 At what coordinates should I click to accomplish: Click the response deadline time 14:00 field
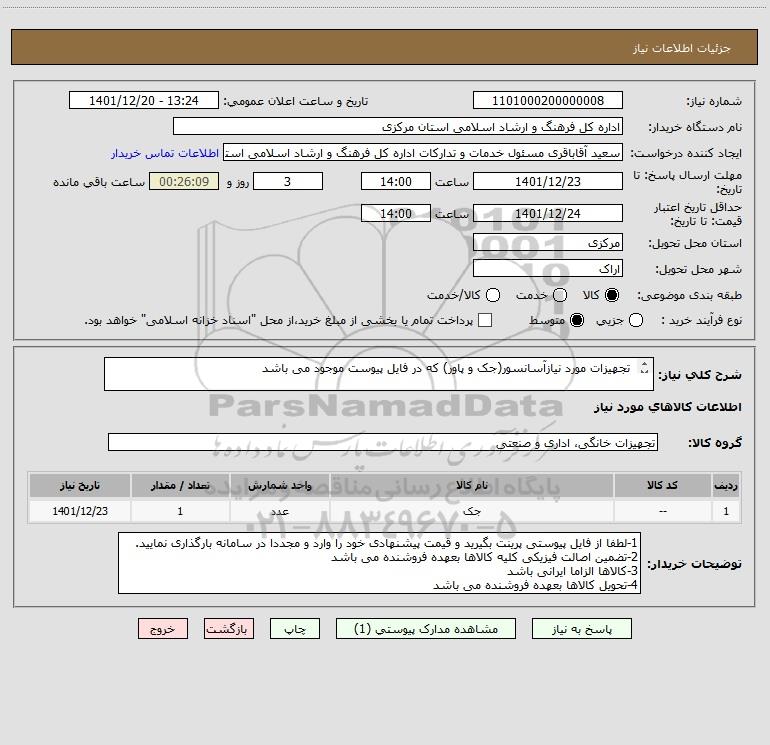click(396, 181)
